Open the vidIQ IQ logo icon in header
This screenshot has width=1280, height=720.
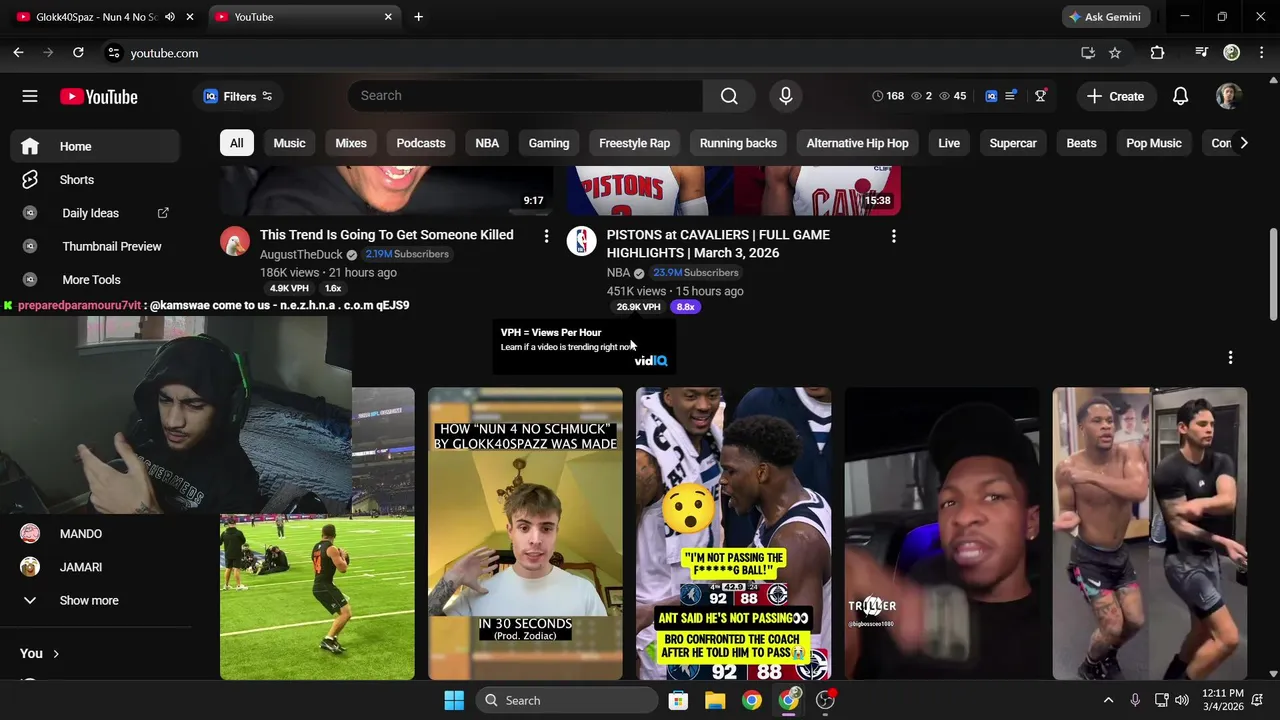click(991, 96)
